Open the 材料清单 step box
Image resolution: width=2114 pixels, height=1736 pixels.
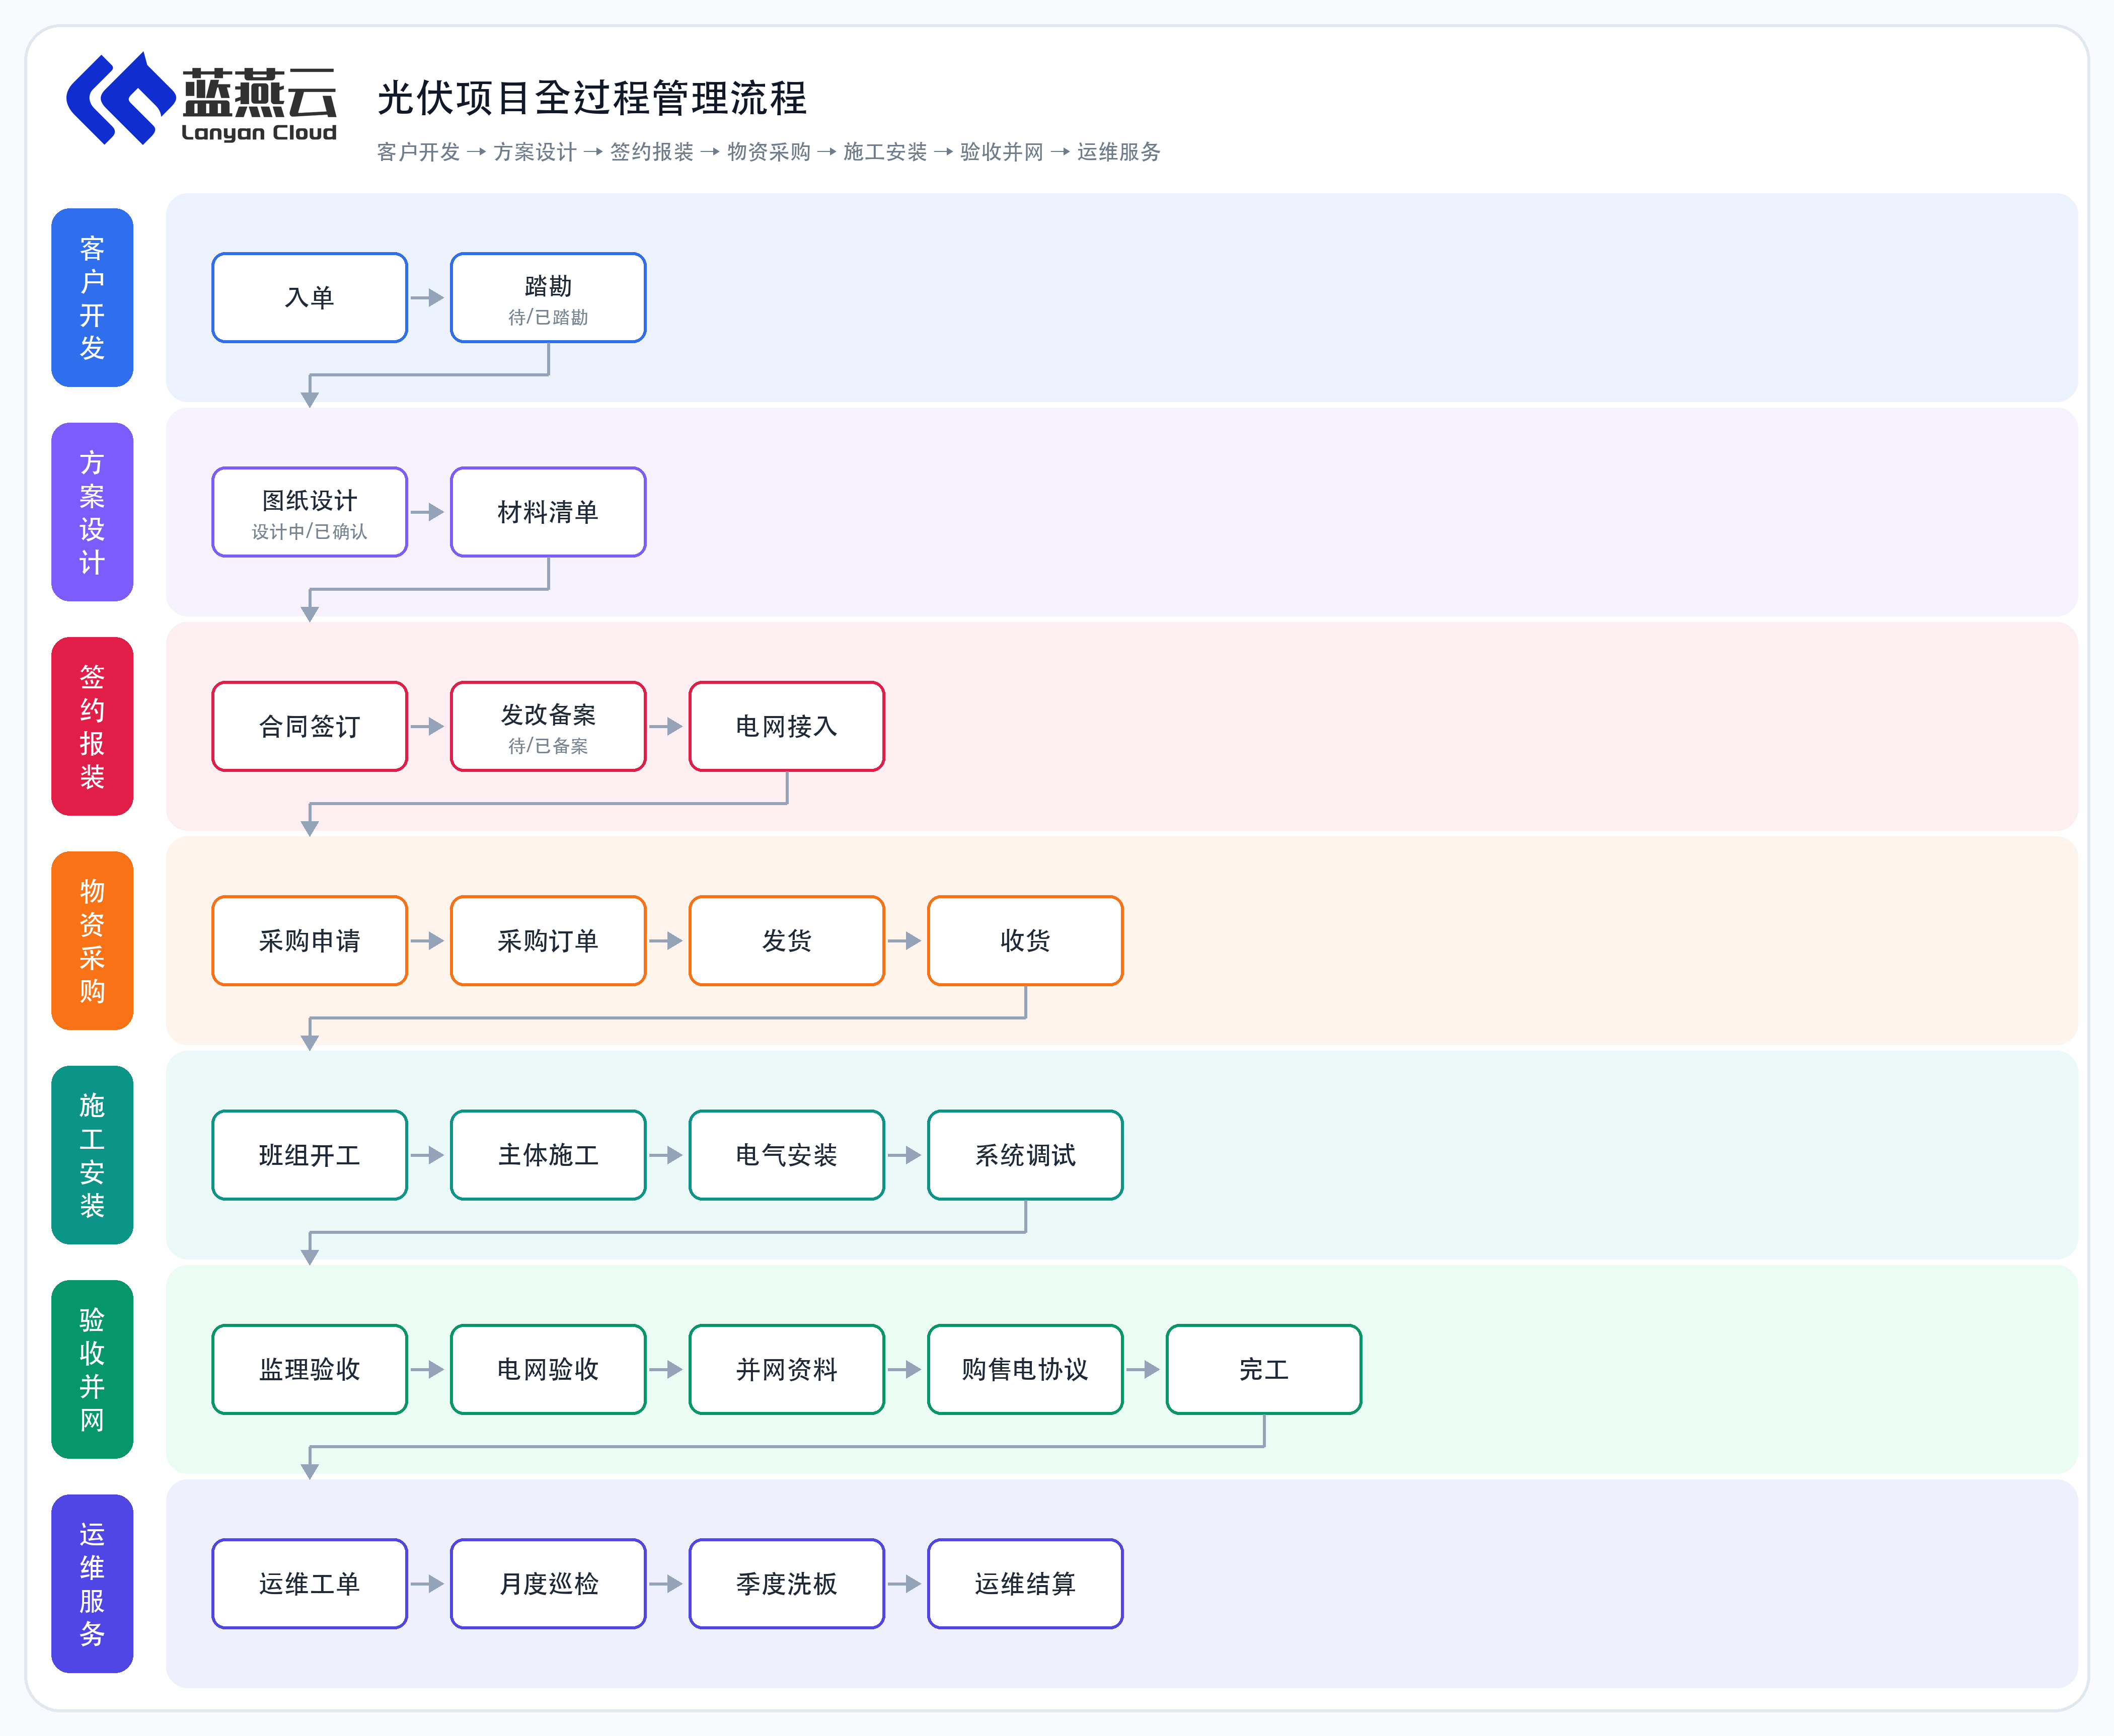click(x=548, y=512)
